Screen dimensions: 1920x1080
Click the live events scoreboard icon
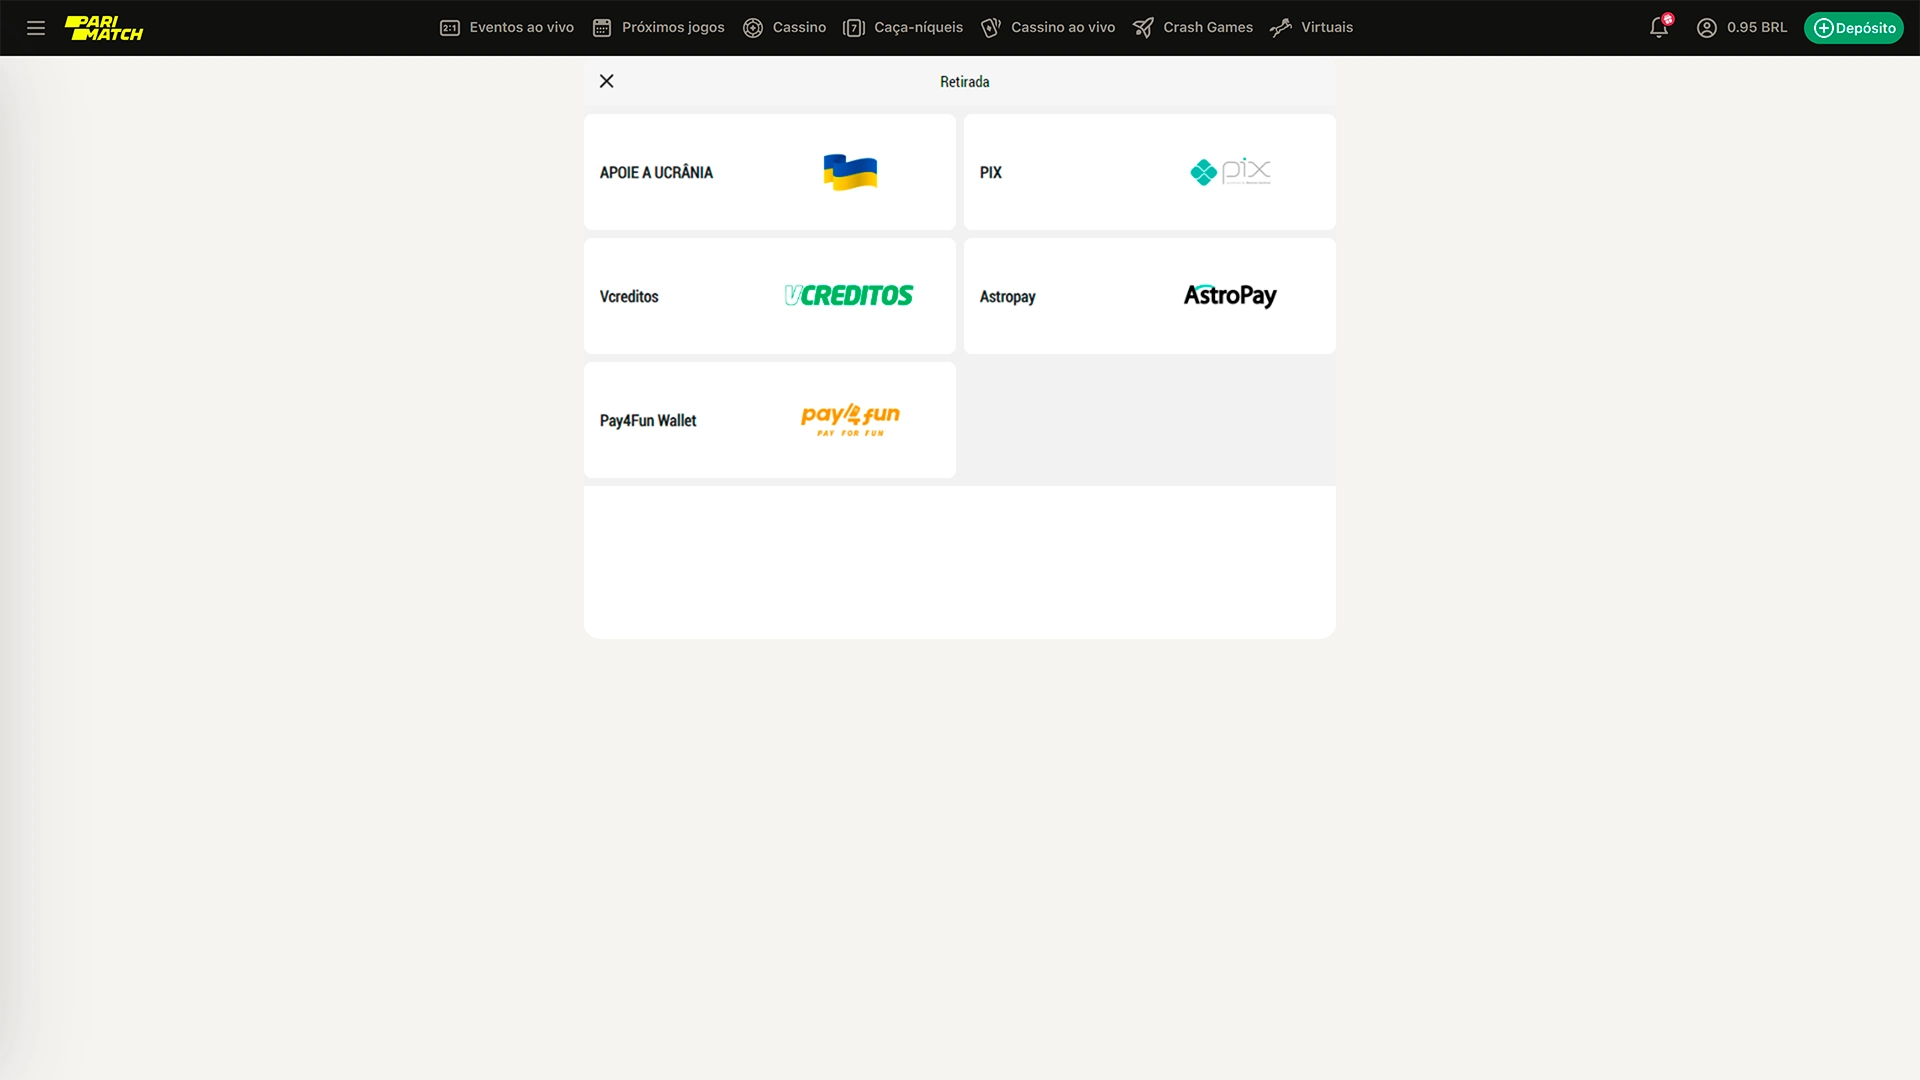(450, 28)
